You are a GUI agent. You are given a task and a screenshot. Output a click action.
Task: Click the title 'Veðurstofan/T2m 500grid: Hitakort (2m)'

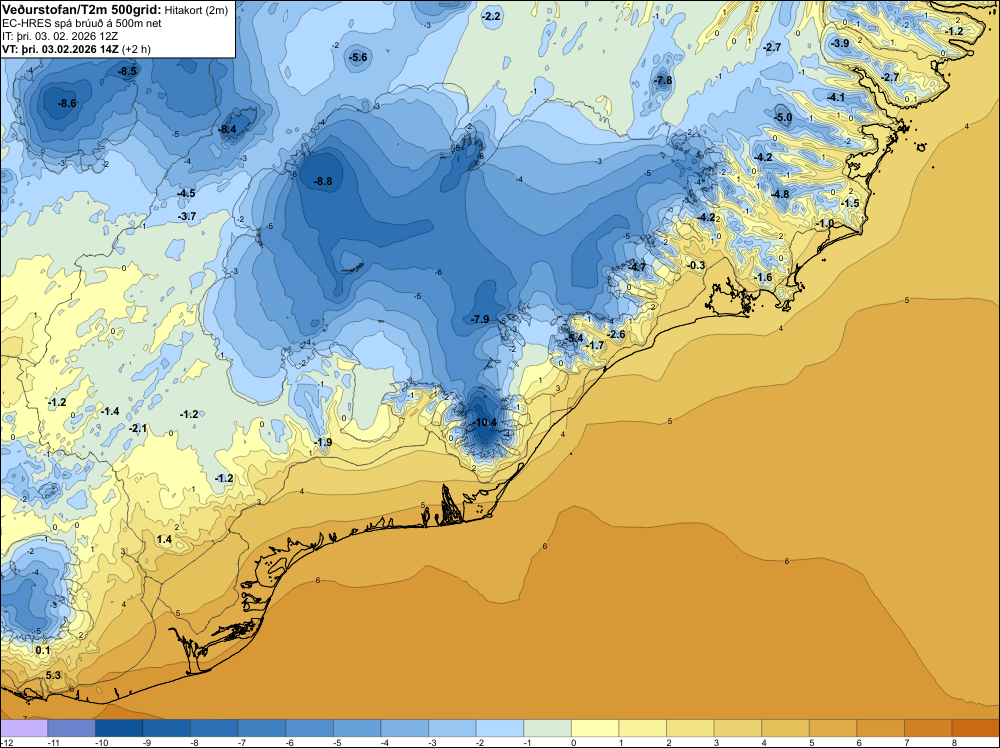coord(115,10)
